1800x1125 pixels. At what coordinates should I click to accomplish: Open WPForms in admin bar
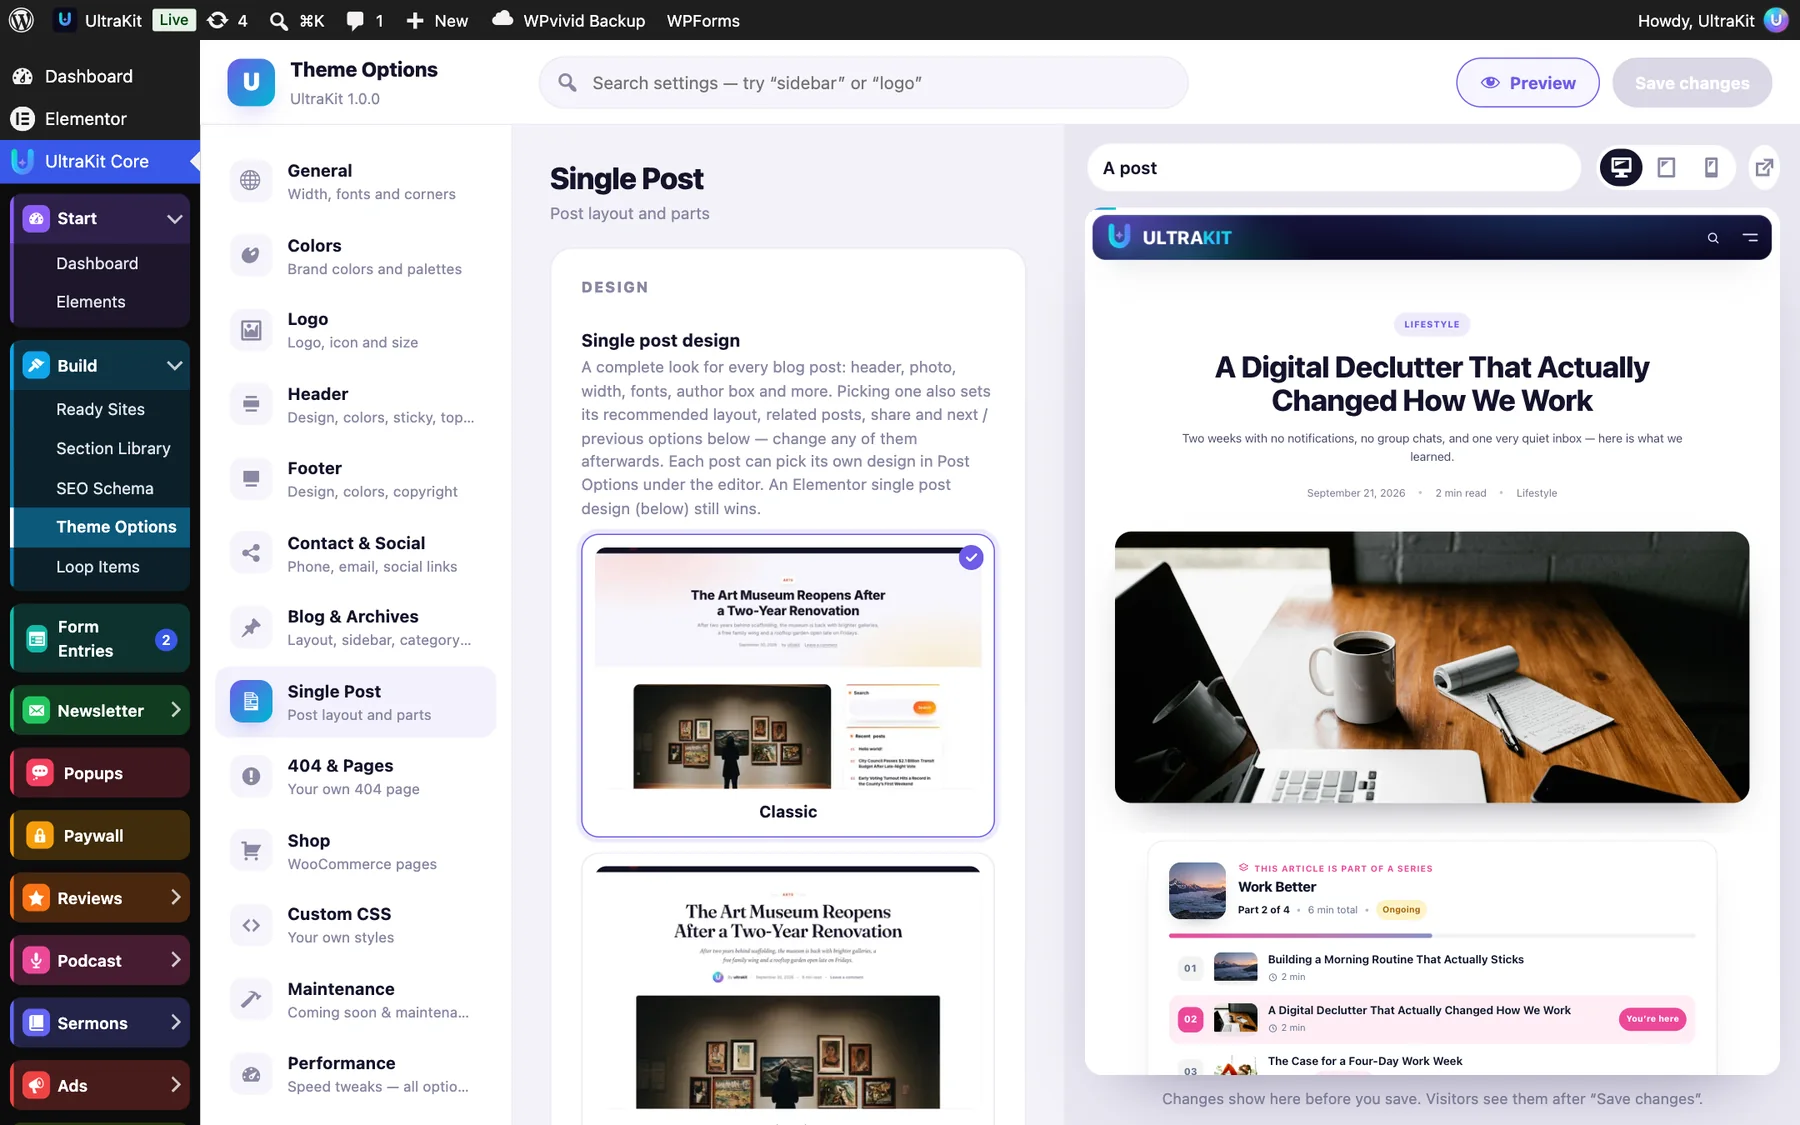pyautogui.click(x=703, y=20)
